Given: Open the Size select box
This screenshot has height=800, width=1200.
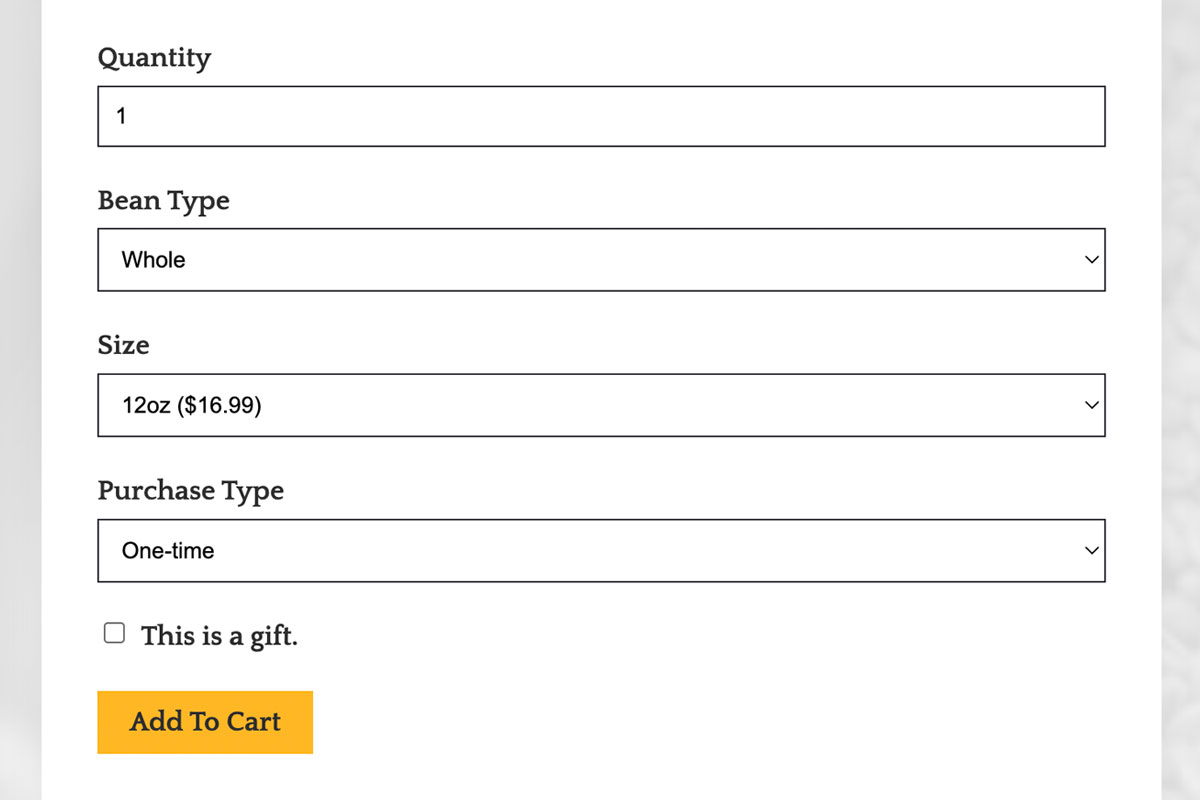Looking at the screenshot, I should coord(601,405).
